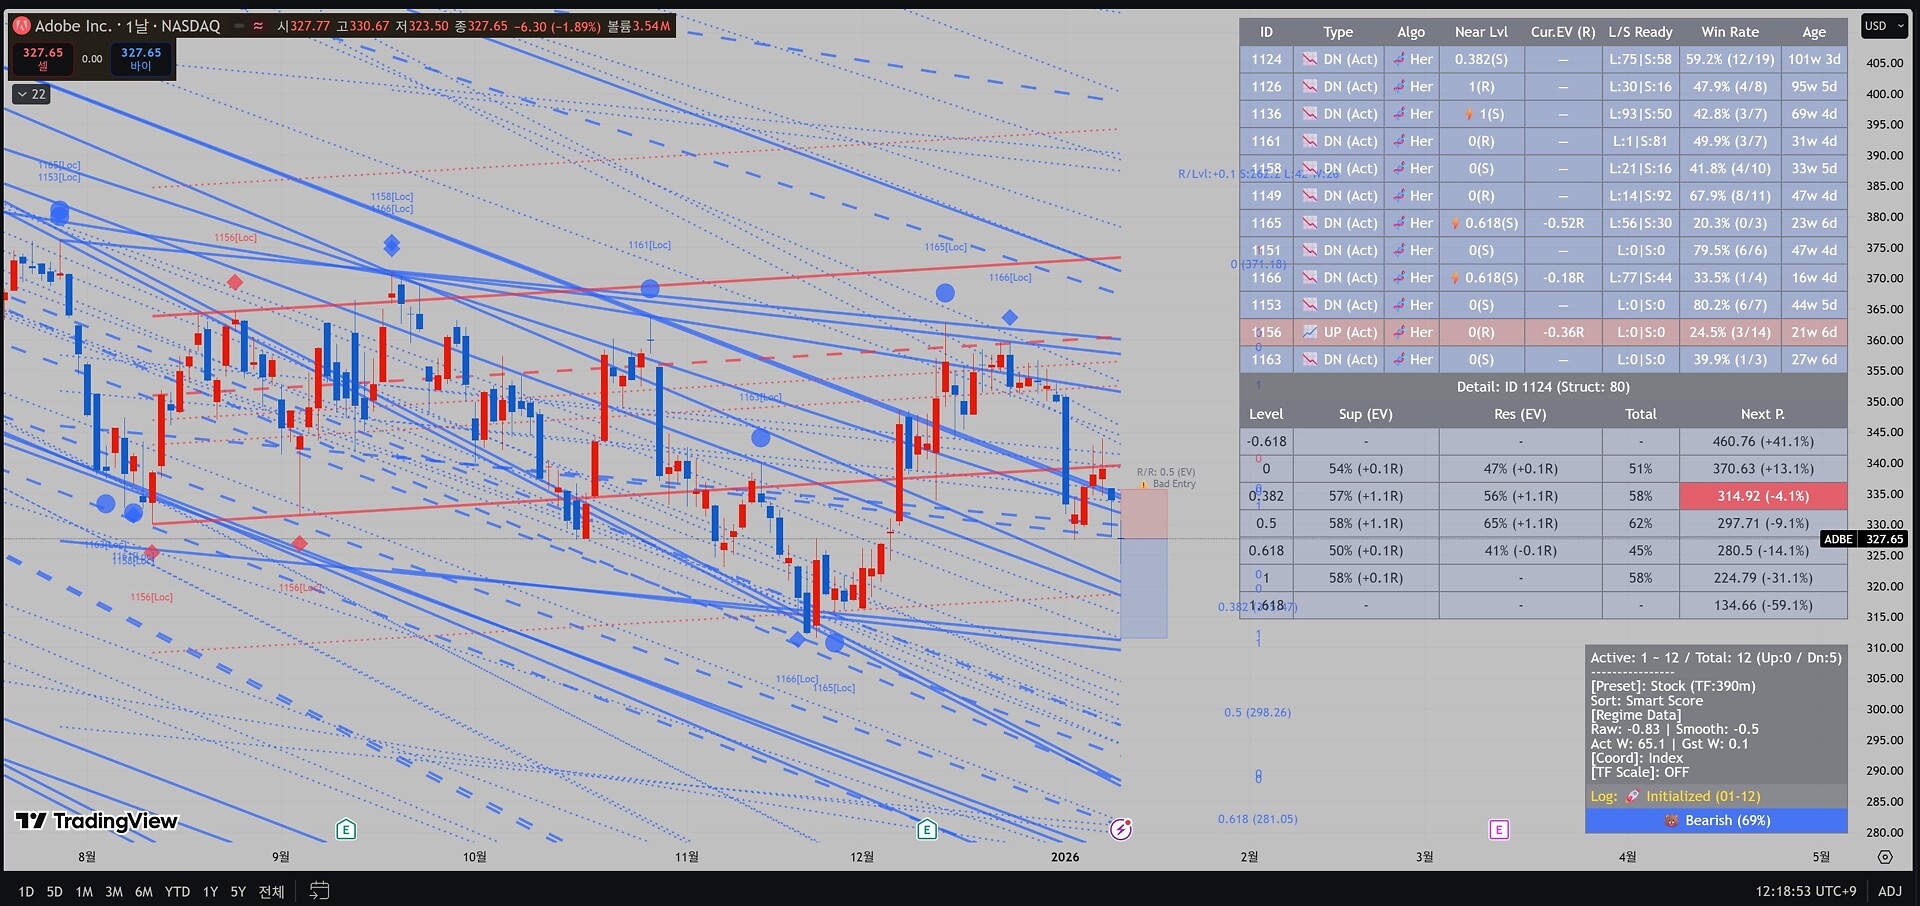Collapse the 22 indicators legend
Screen dimensions: 1920x906
[31, 94]
